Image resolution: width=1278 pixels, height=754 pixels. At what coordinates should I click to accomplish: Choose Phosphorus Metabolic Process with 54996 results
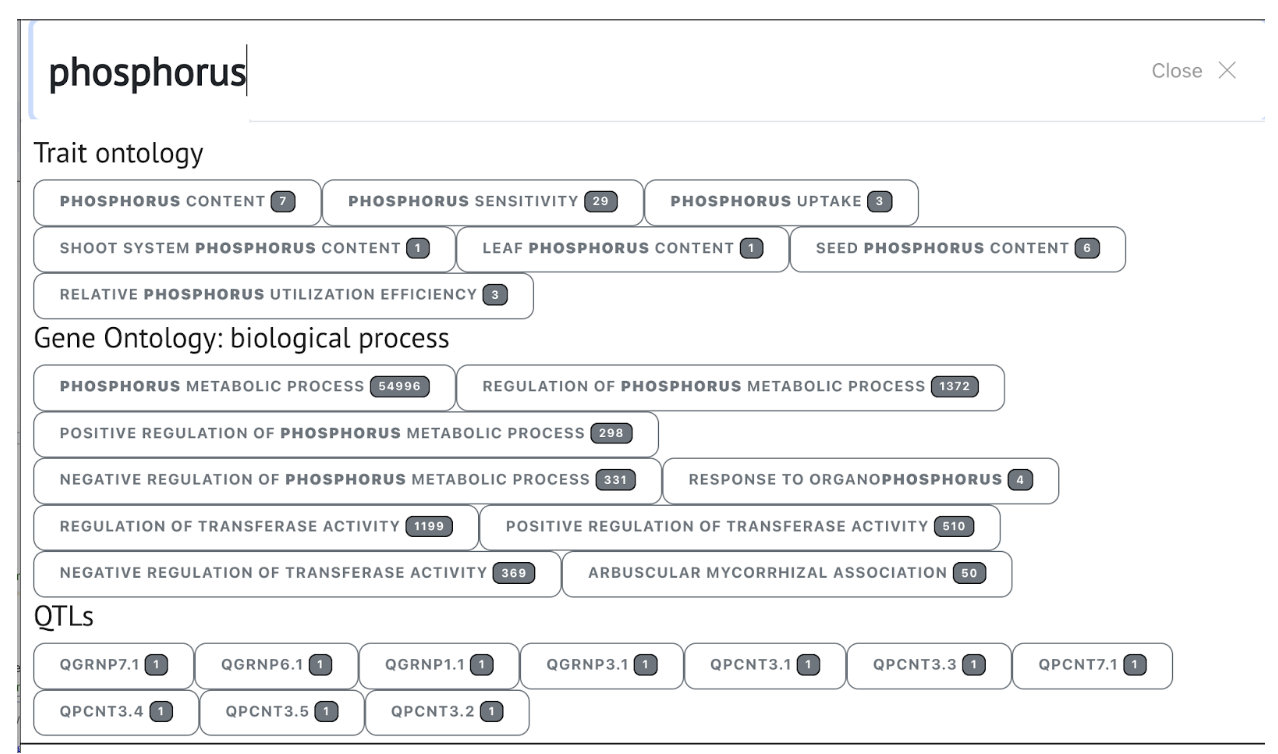click(x=244, y=387)
